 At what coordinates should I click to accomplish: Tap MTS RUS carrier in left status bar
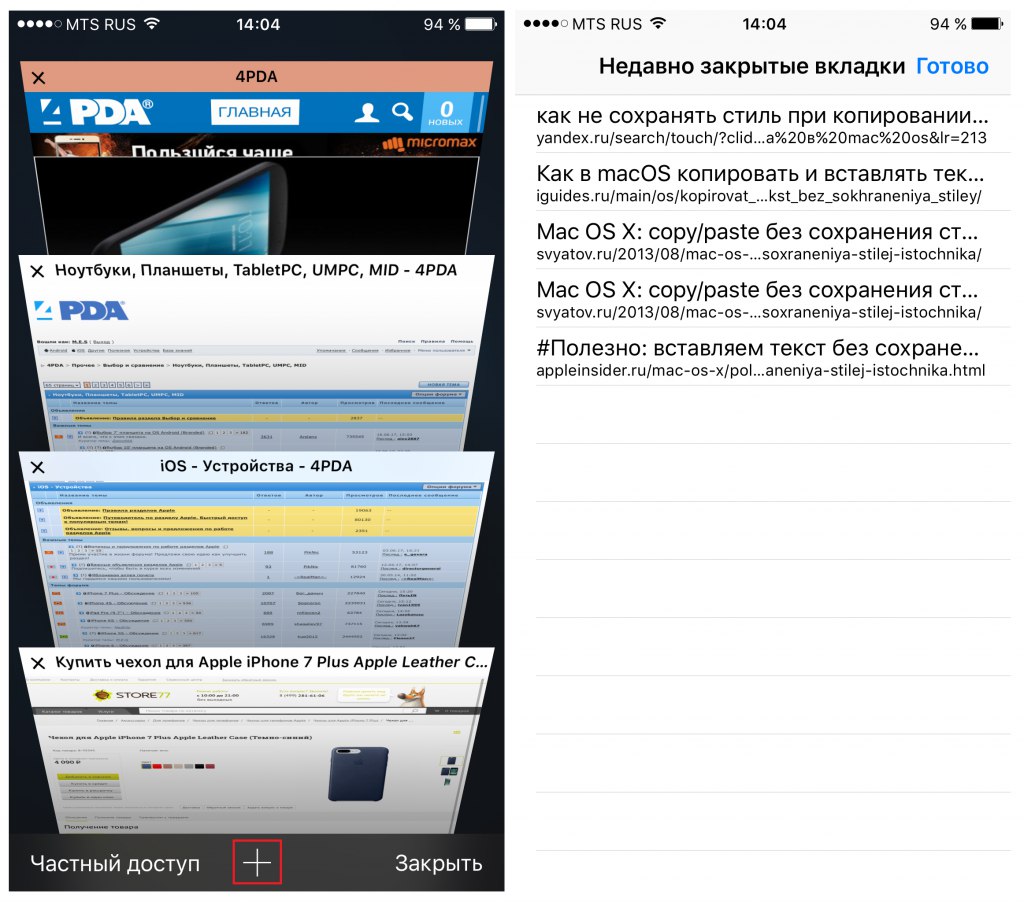pyautogui.click(x=101, y=24)
